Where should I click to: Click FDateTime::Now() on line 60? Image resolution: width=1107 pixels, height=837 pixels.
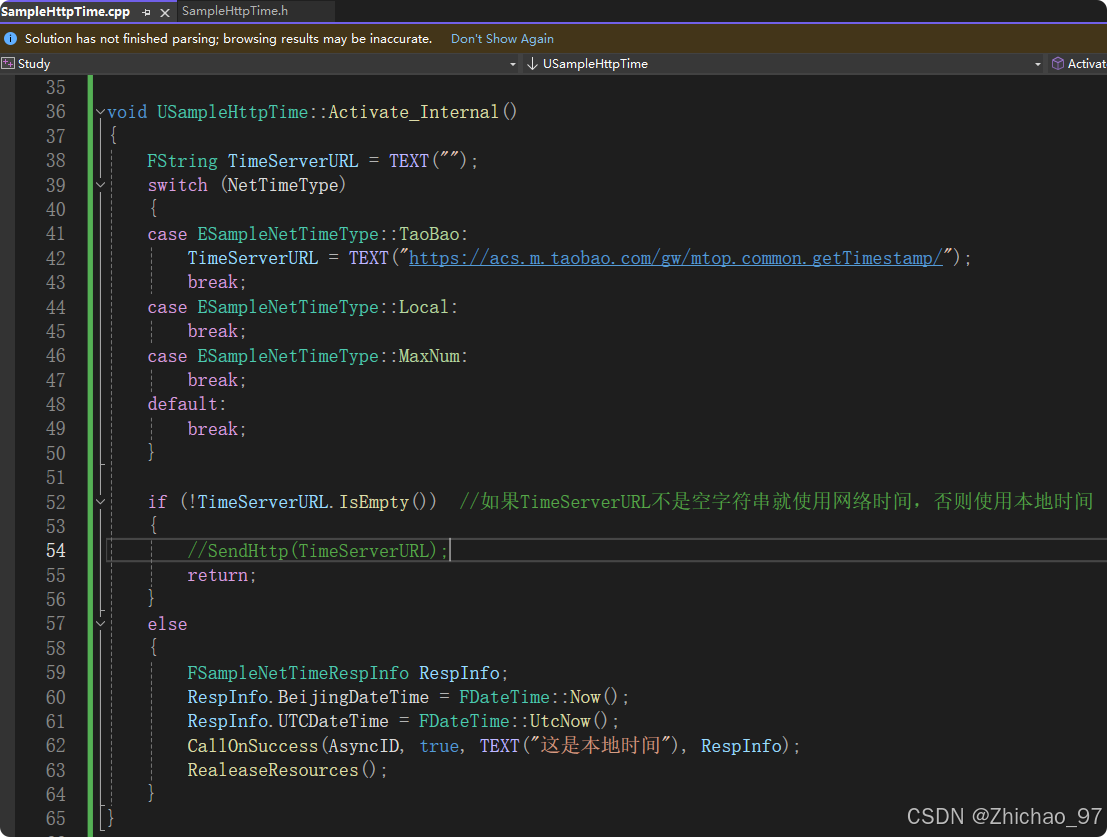(539, 697)
